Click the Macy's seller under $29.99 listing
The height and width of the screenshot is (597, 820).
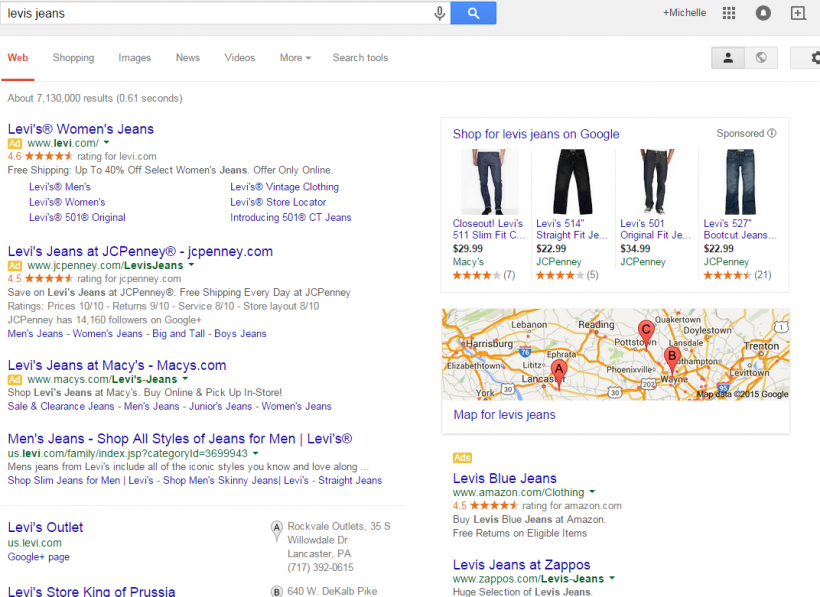pos(468,261)
